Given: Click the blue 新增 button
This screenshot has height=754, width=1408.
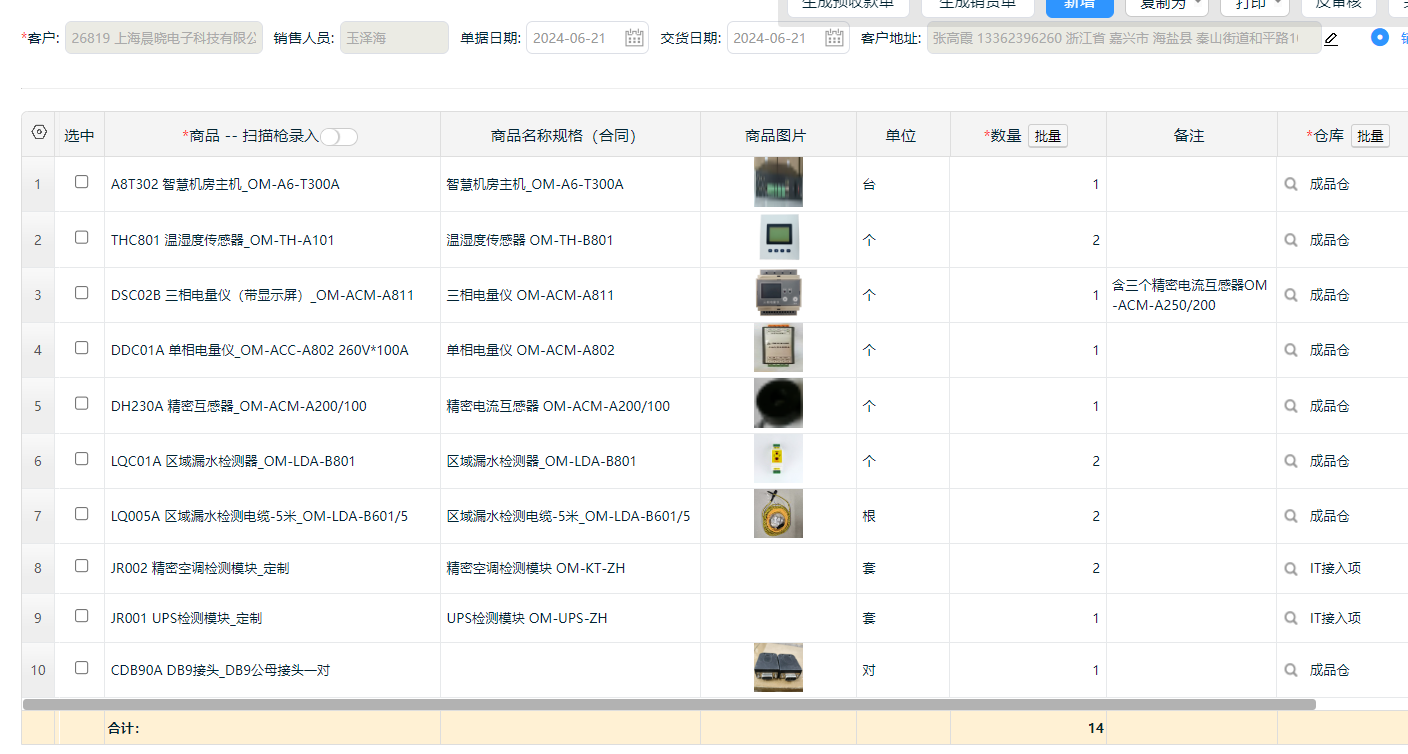Looking at the screenshot, I should click(x=1080, y=6).
